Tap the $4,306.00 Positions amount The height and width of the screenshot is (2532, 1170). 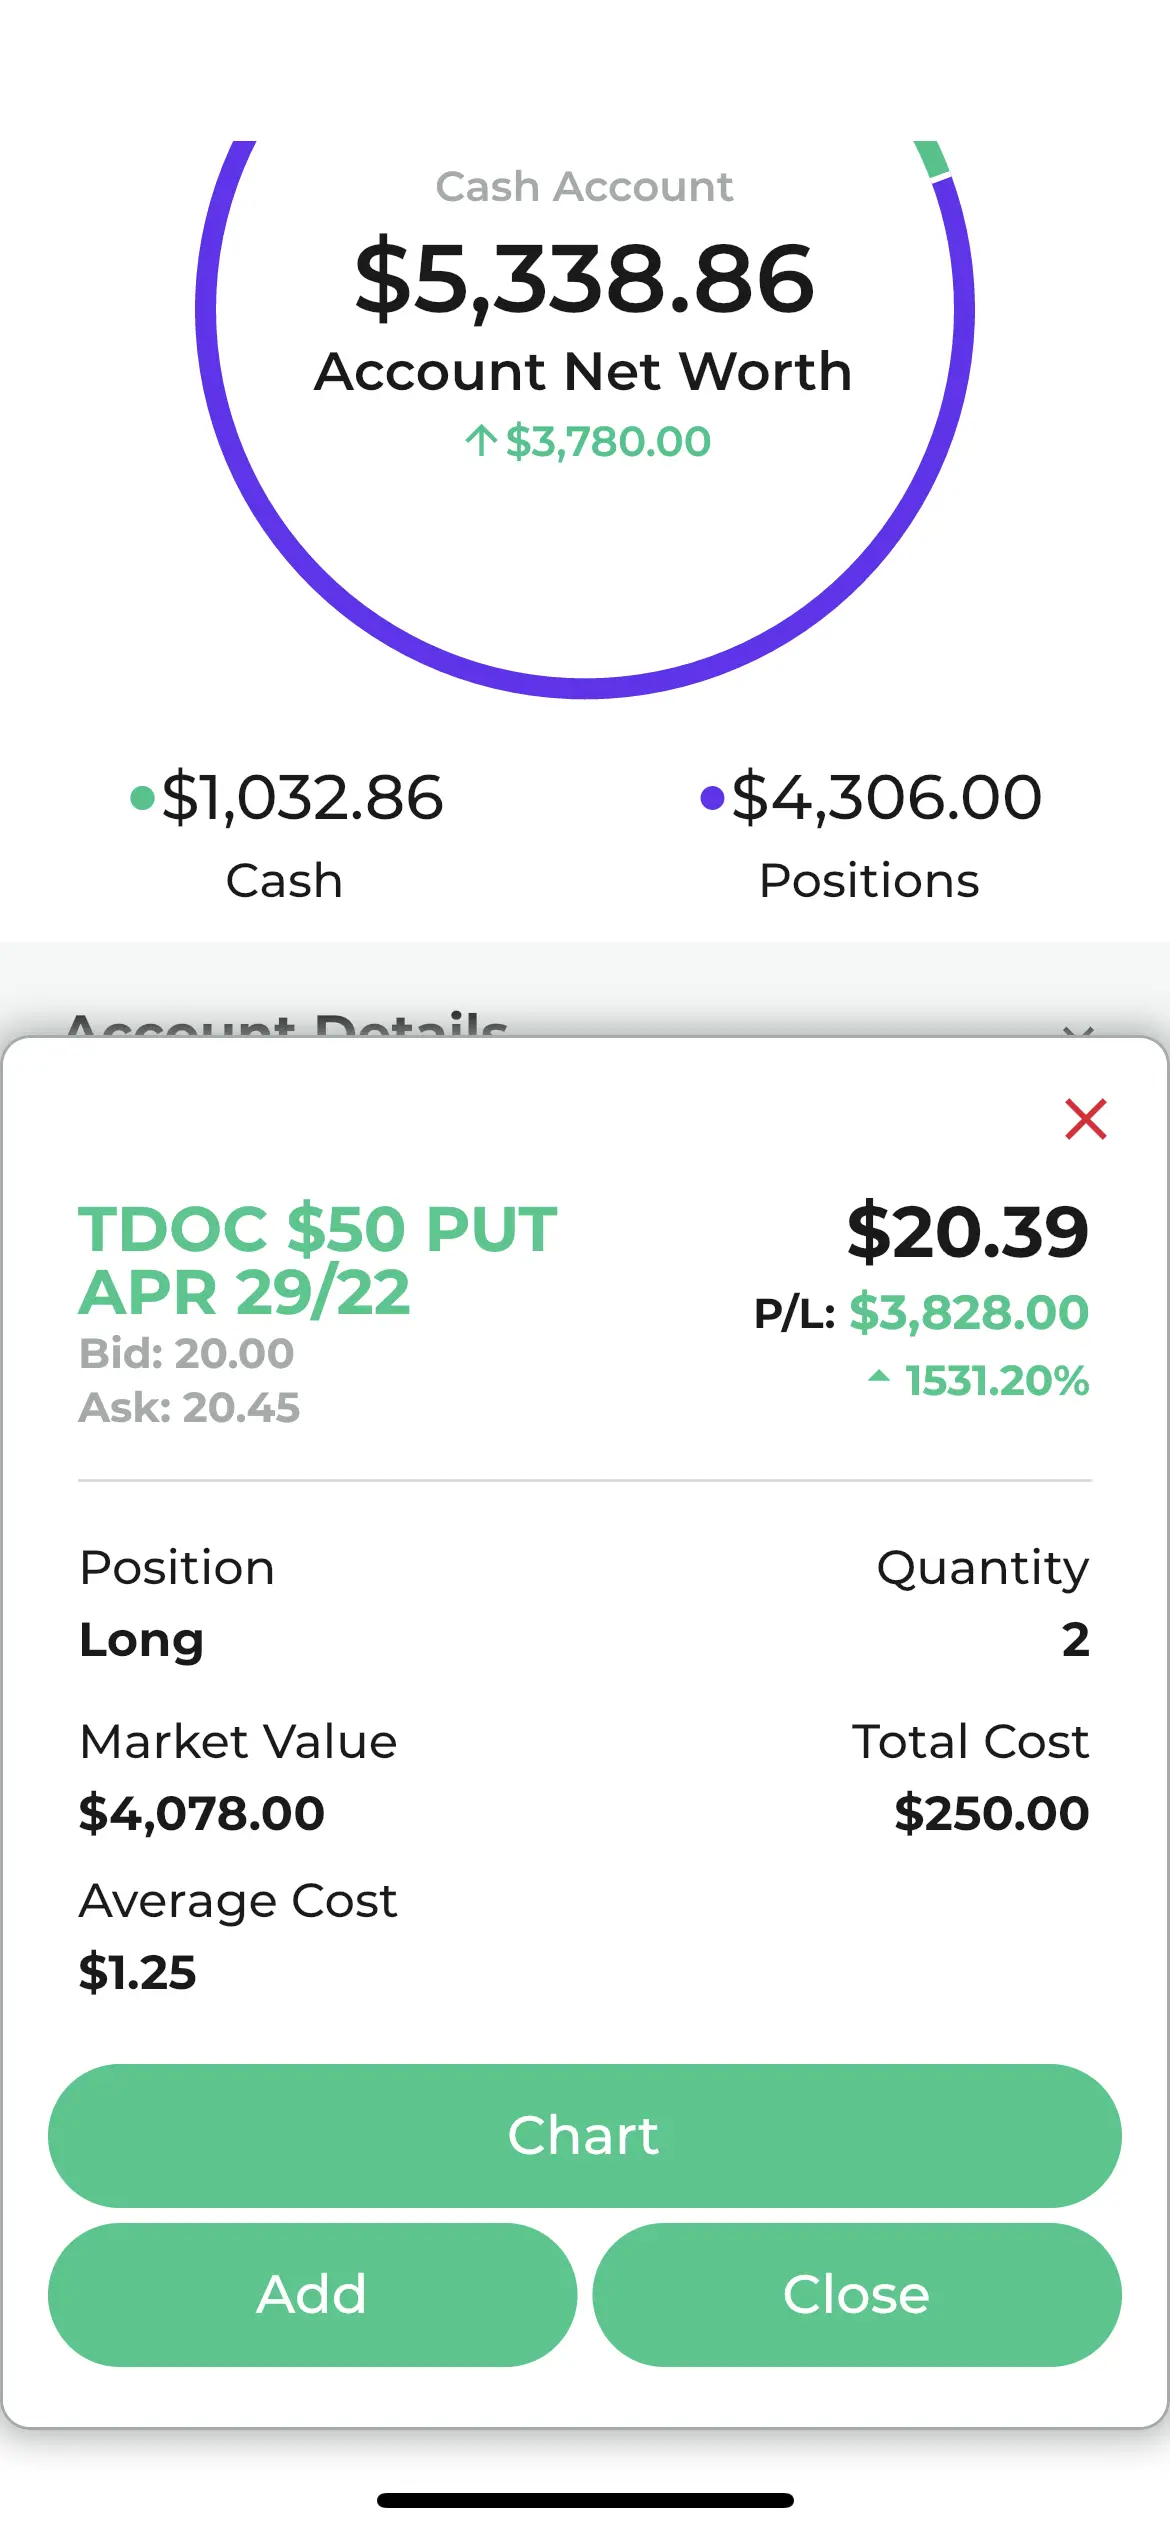886,798
